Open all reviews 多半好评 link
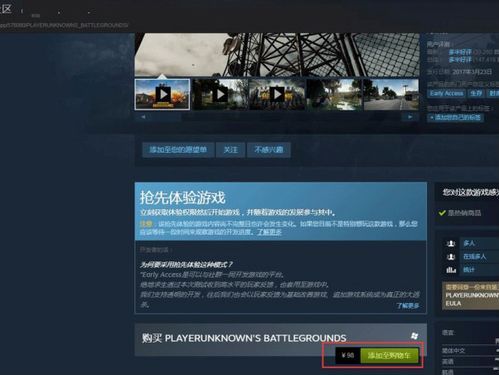Screen dimensions: 499x375 460,60
